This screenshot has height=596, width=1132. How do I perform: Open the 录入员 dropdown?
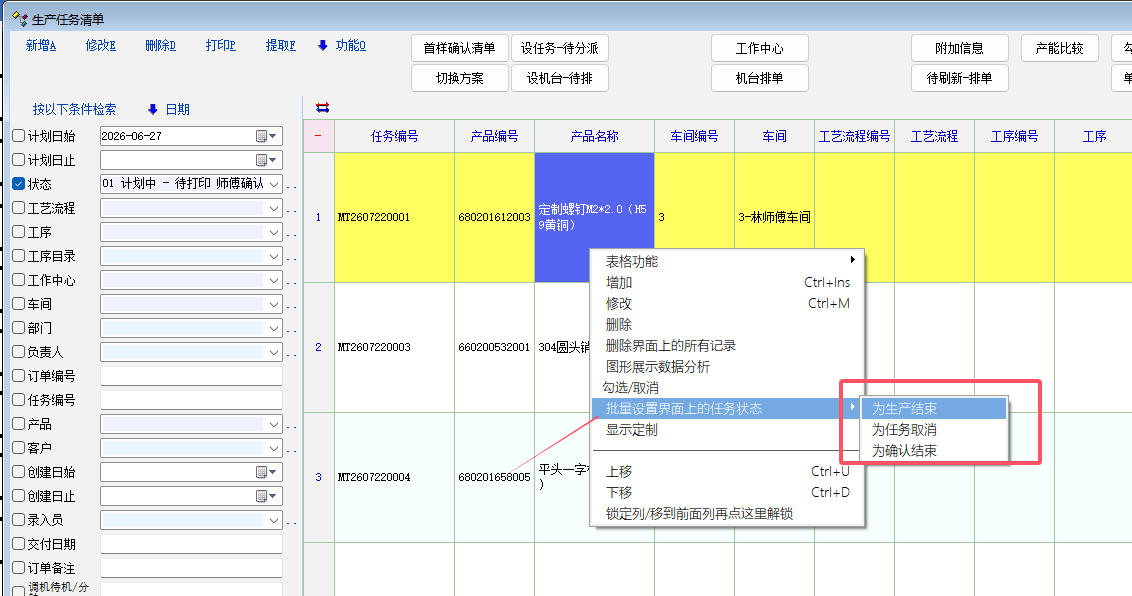pos(274,520)
